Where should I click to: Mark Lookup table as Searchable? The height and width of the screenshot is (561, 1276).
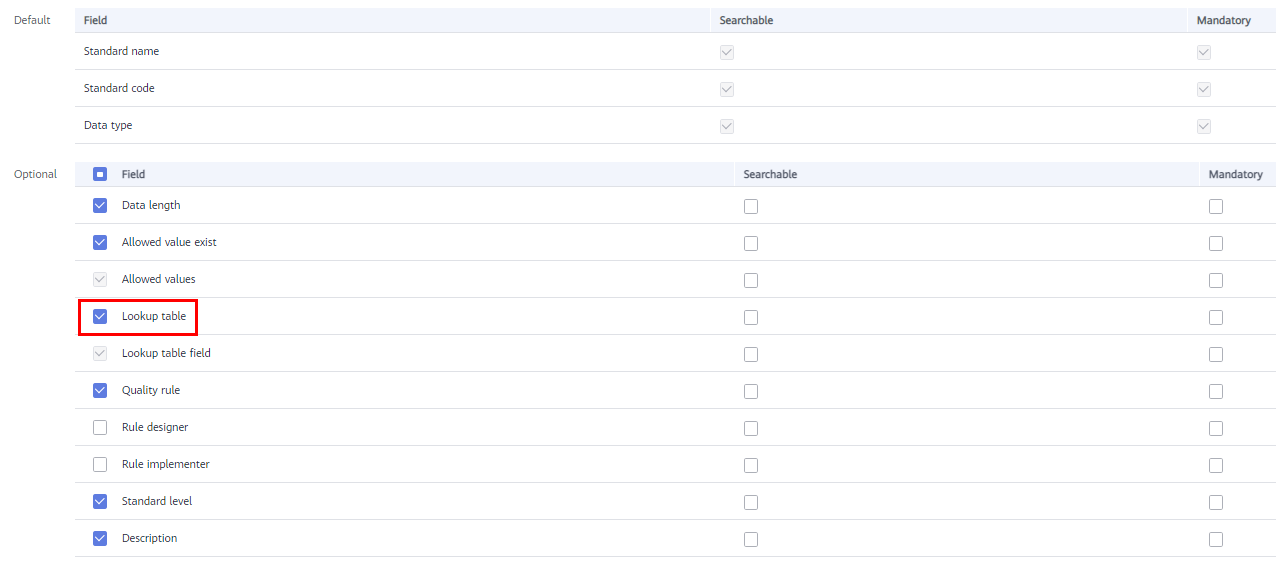click(x=751, y=317)
